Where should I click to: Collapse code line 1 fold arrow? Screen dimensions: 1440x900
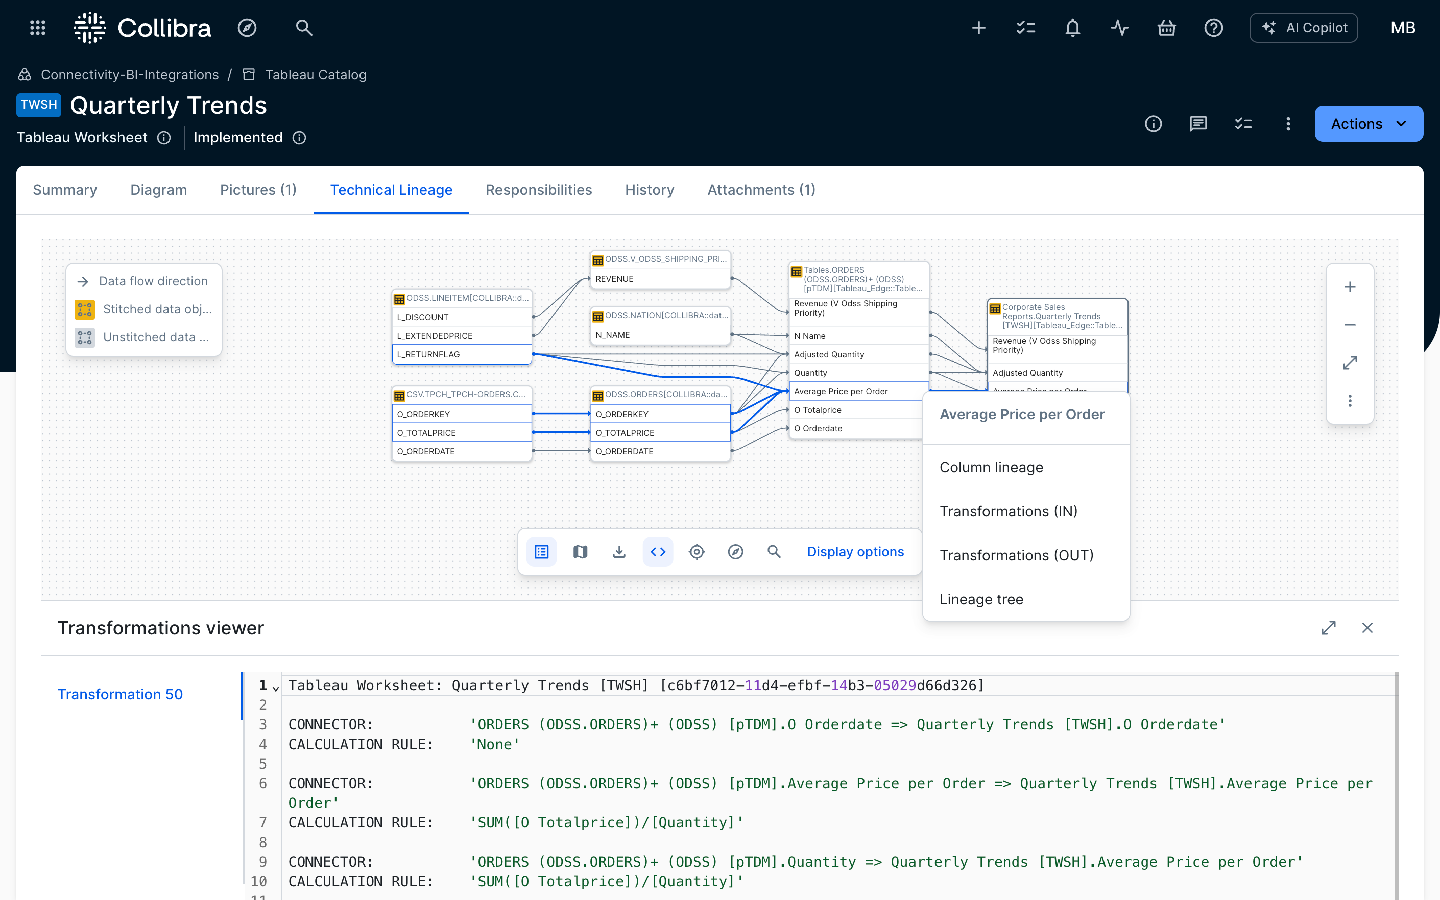coord(276,687)
